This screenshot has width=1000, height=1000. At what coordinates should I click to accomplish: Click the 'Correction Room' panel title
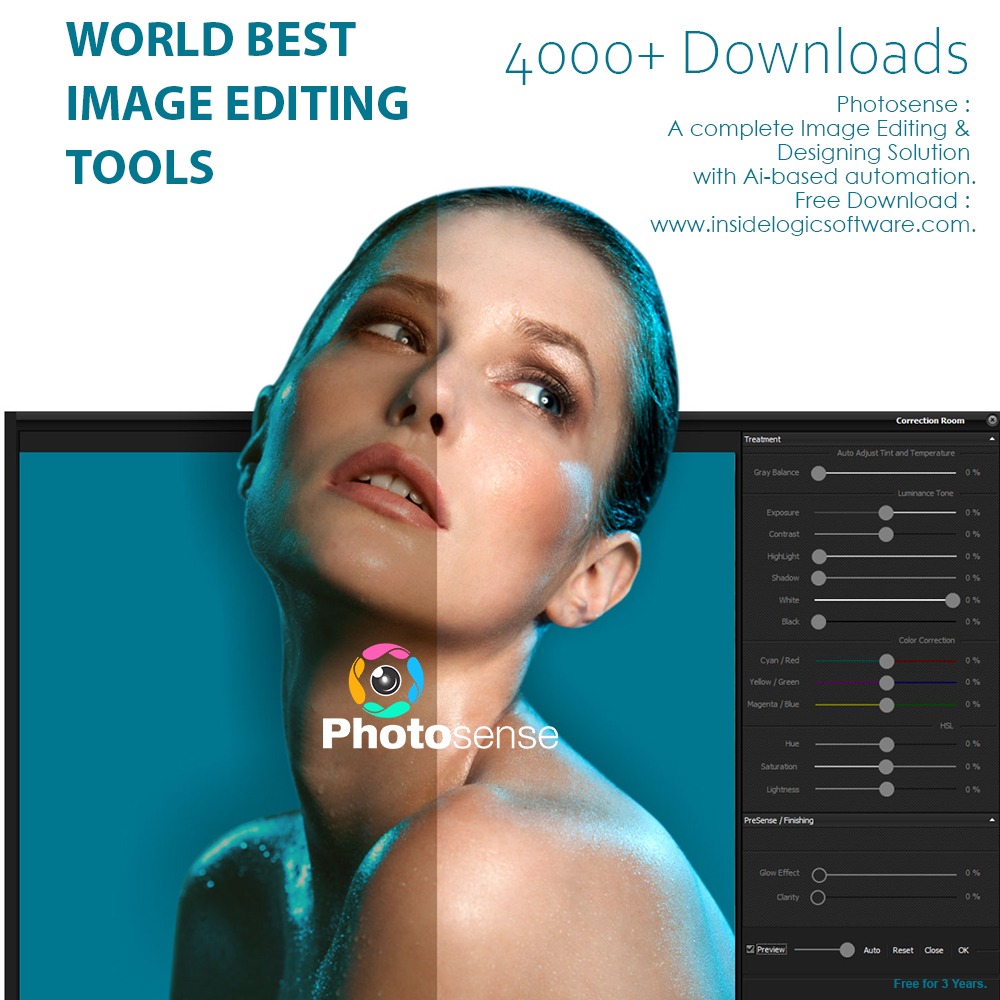930,420
